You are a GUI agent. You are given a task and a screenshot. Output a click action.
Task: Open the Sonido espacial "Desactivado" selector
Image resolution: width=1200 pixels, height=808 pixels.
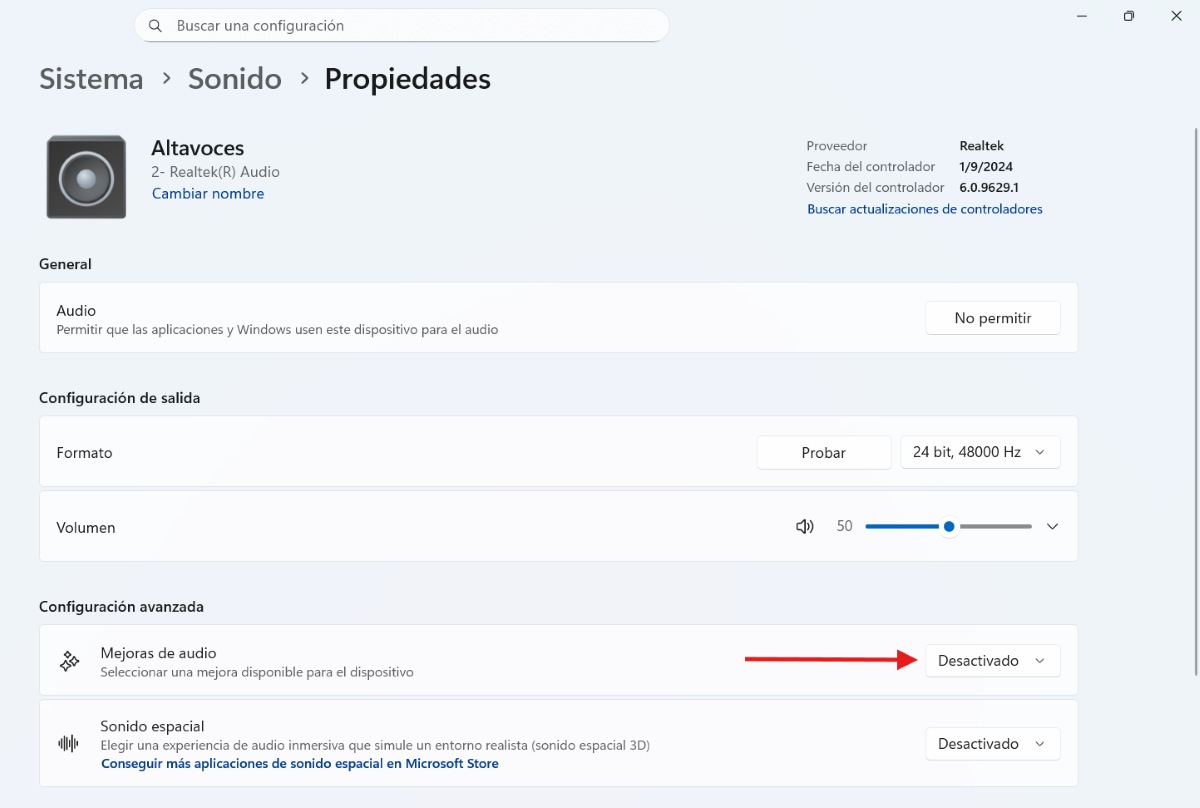[x=992, y=743]
